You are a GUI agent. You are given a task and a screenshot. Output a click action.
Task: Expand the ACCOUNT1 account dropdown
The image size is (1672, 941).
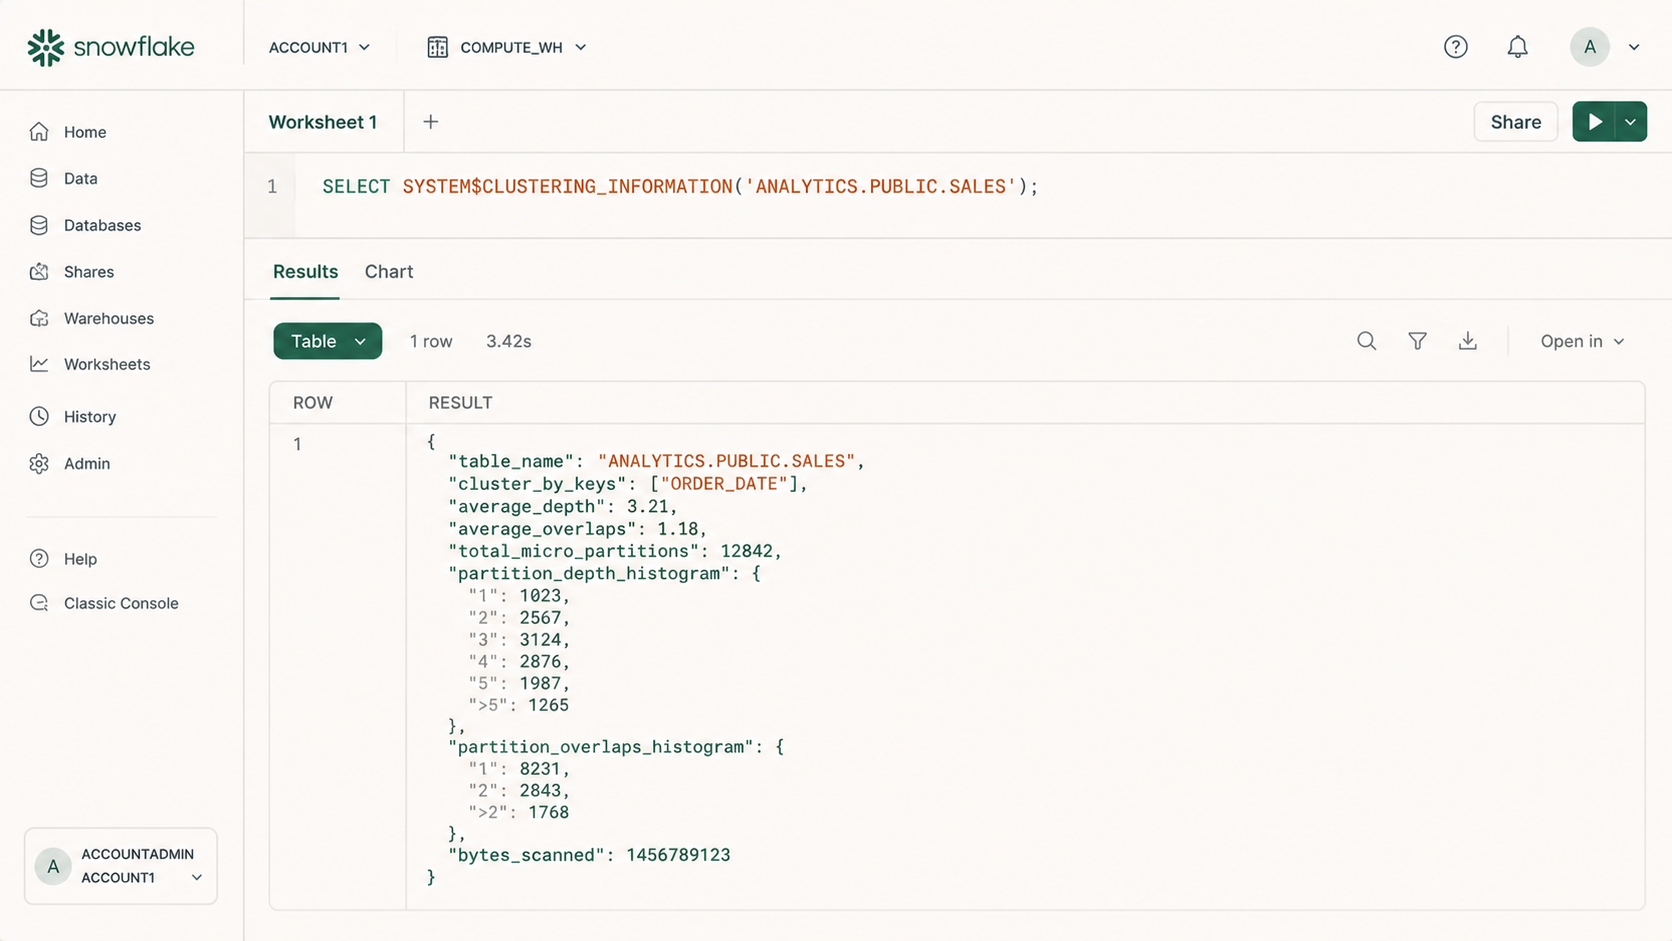click(320, 47)
